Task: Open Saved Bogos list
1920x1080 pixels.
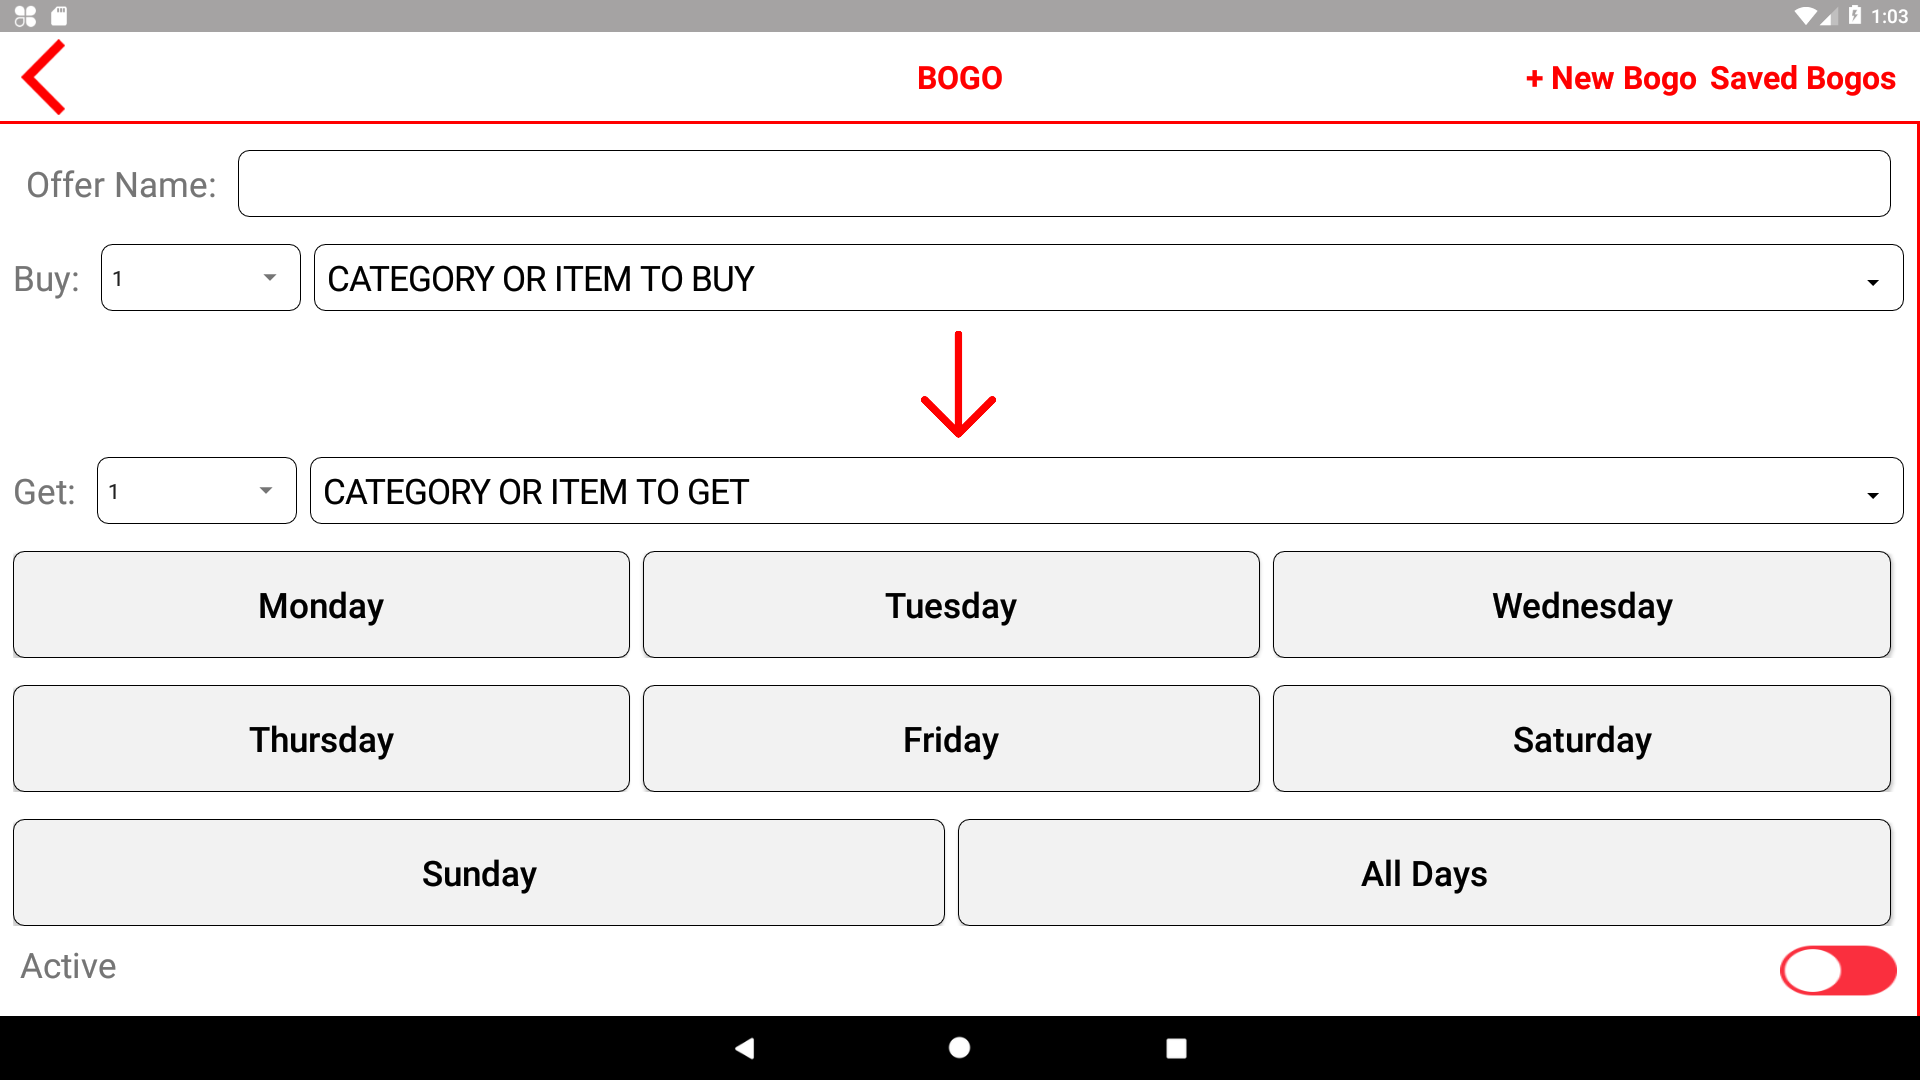Action: pos(1802,78)
